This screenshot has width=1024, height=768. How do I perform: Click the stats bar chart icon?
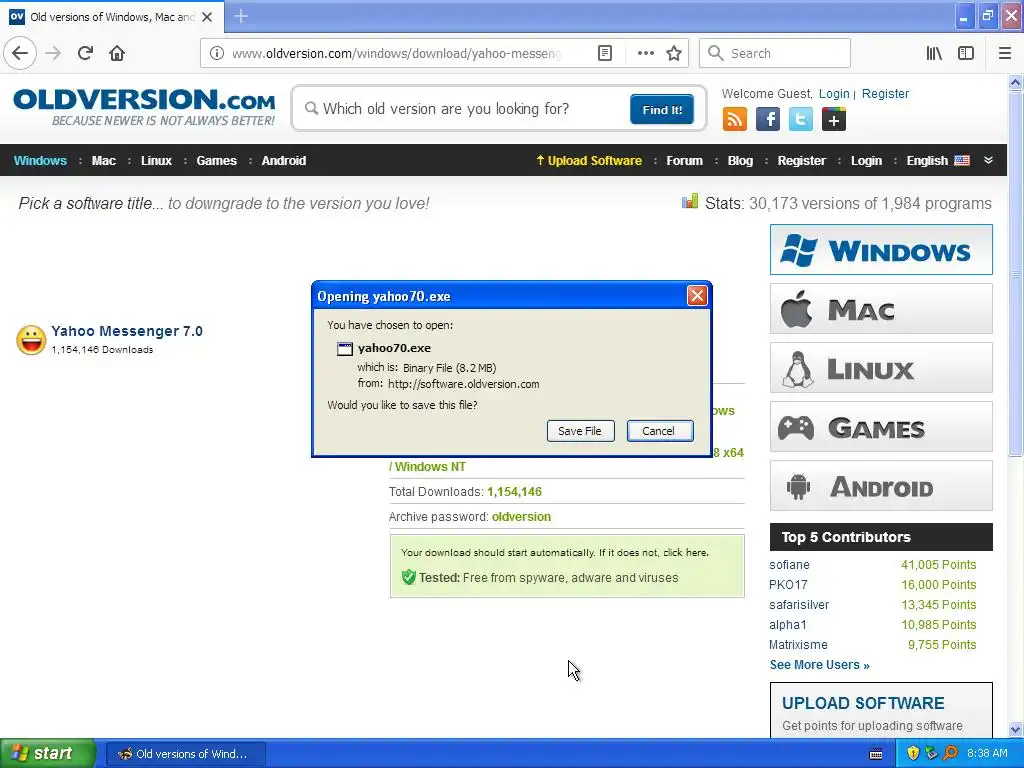(690, 202)
